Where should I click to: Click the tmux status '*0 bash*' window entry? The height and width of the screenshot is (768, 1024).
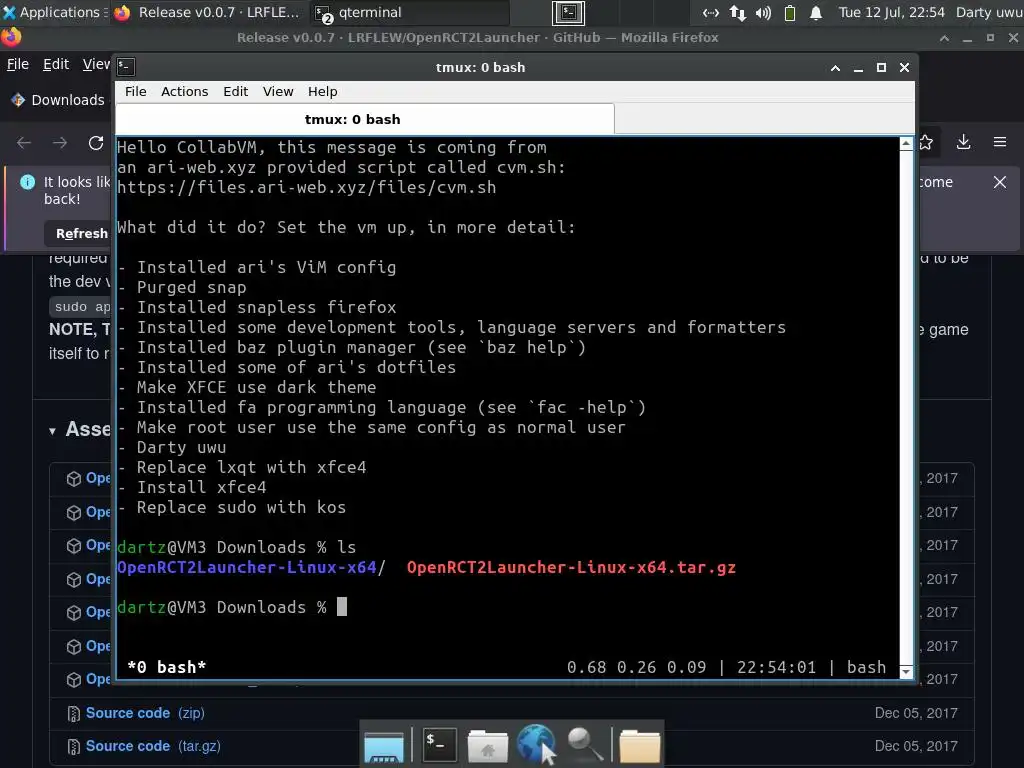coord(167,667)
